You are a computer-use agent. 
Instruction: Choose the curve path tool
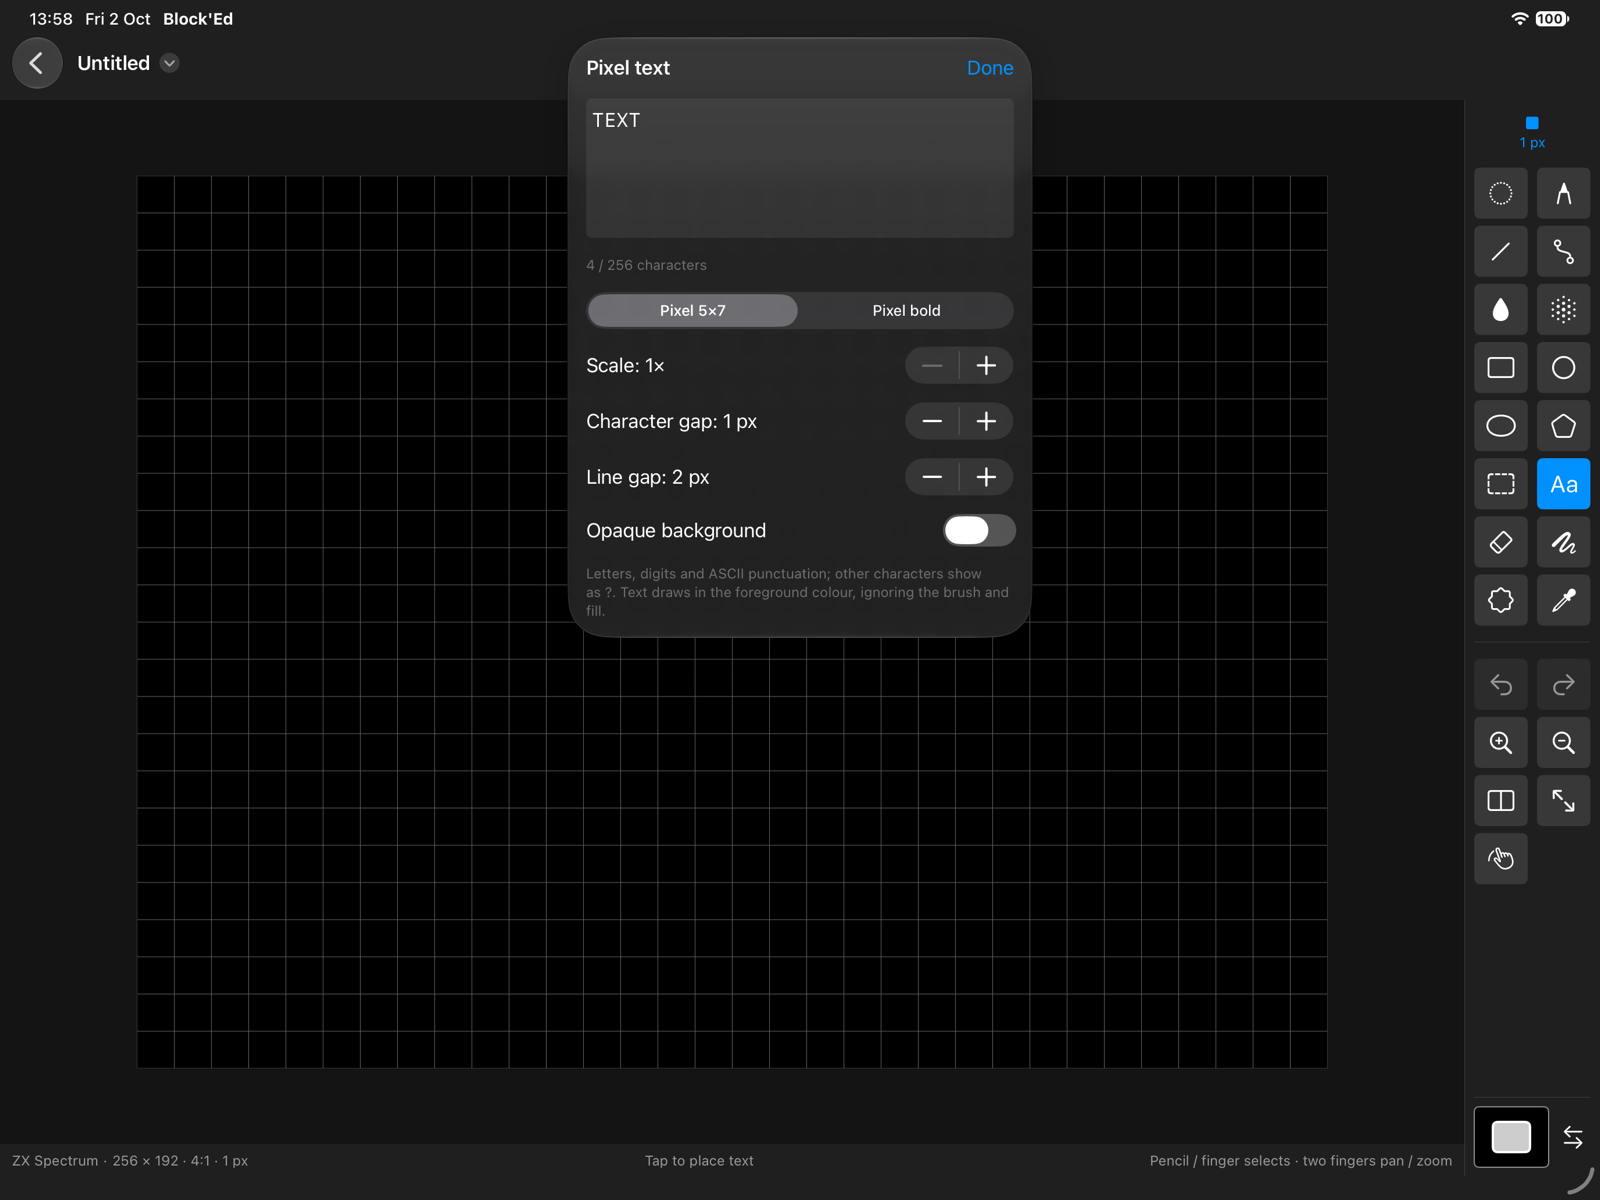pos(1563,252)
